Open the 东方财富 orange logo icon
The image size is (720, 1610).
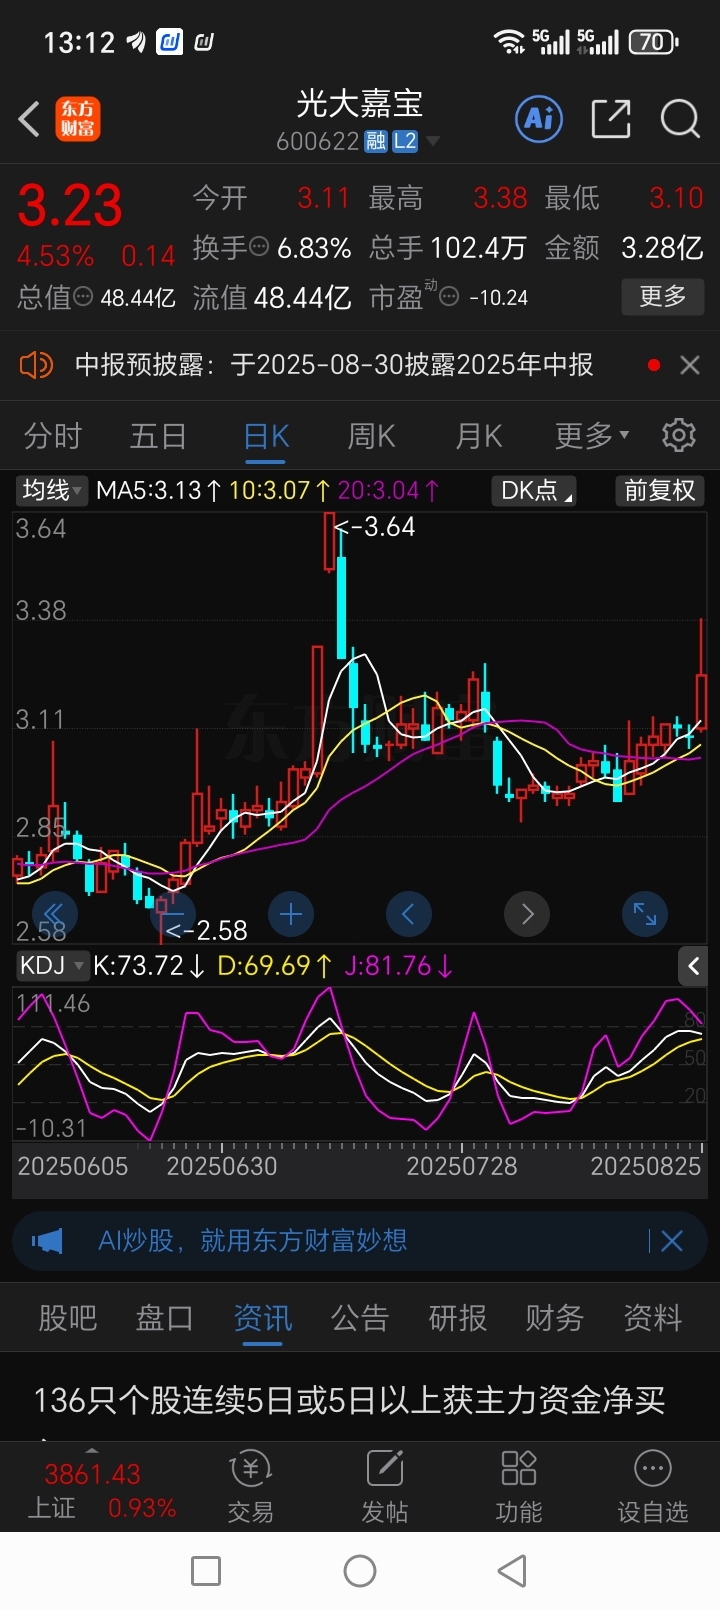click(78, 120)
